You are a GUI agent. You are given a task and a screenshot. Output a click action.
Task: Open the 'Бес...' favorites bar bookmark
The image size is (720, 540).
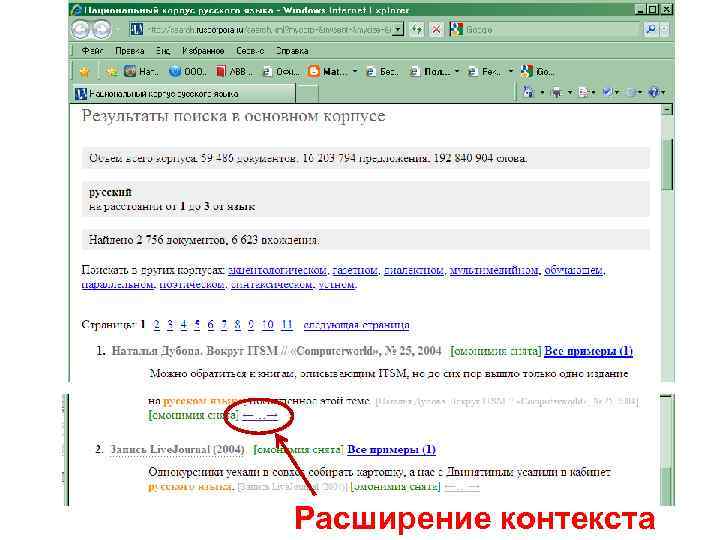pyautogui.click(x=382, y=72)
